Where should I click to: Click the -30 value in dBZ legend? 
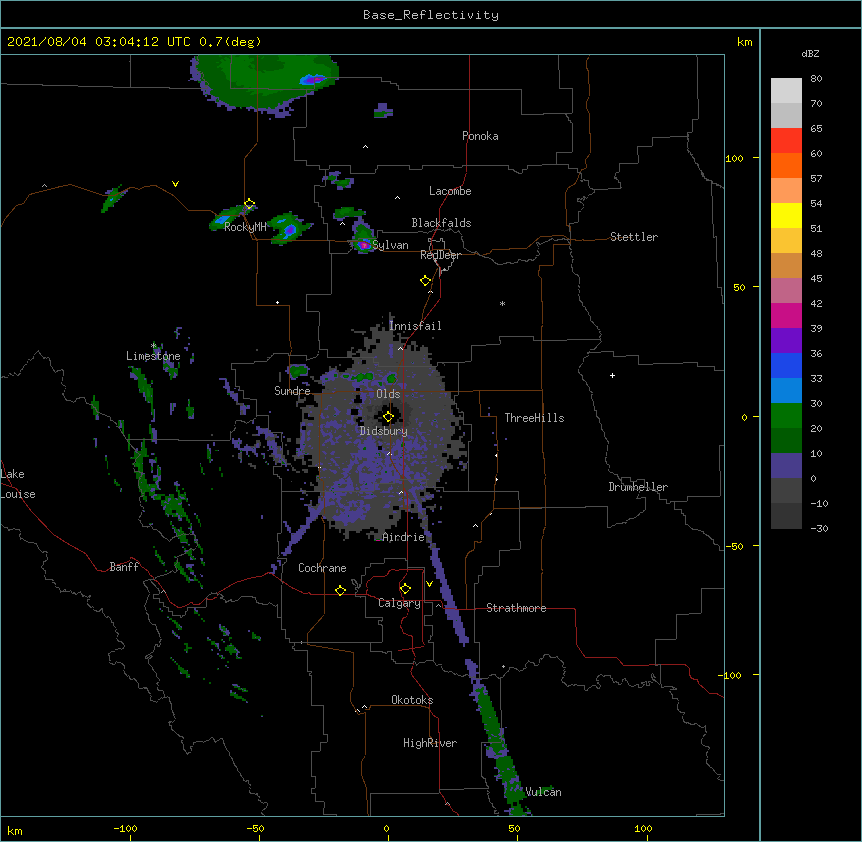pos(819,529)
